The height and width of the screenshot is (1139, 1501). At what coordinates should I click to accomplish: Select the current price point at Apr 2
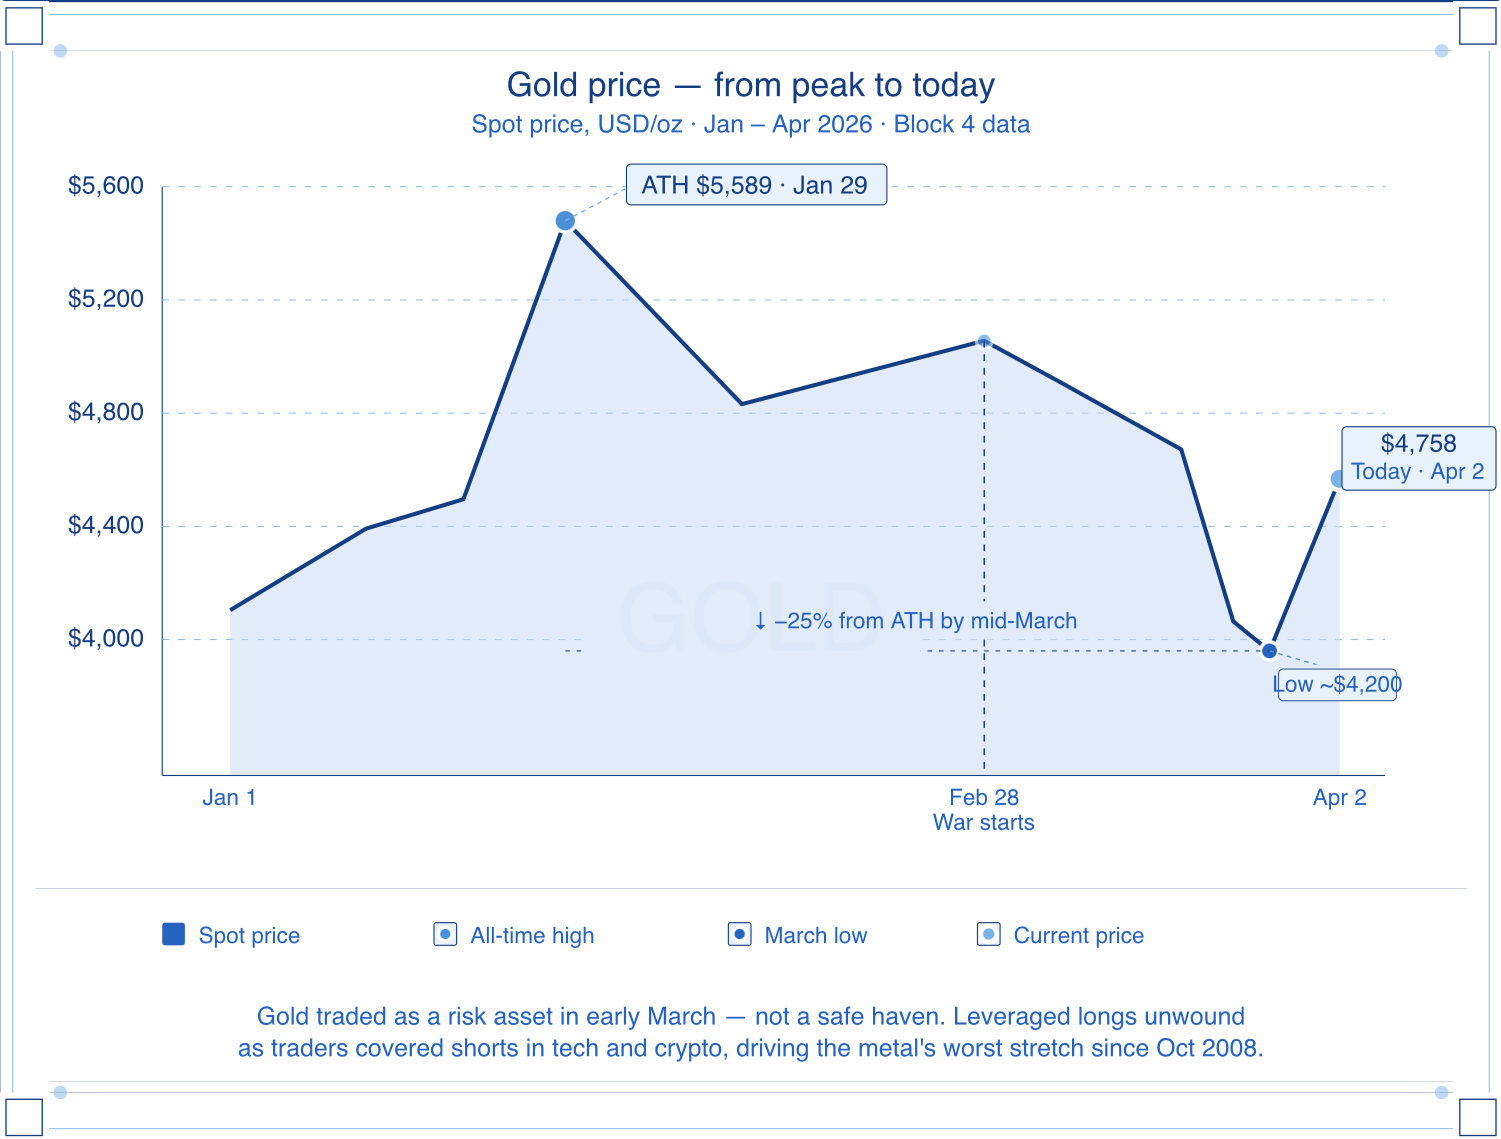pyautogui.click(x=1337, y=479)
